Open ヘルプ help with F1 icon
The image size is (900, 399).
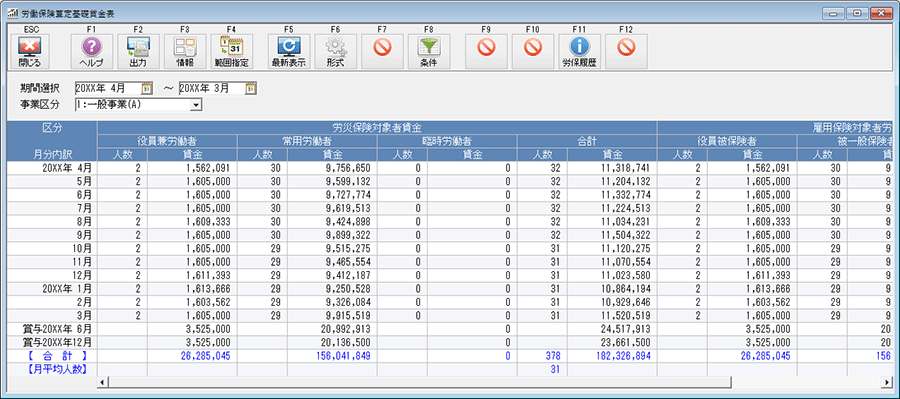(x=91, y=52)
